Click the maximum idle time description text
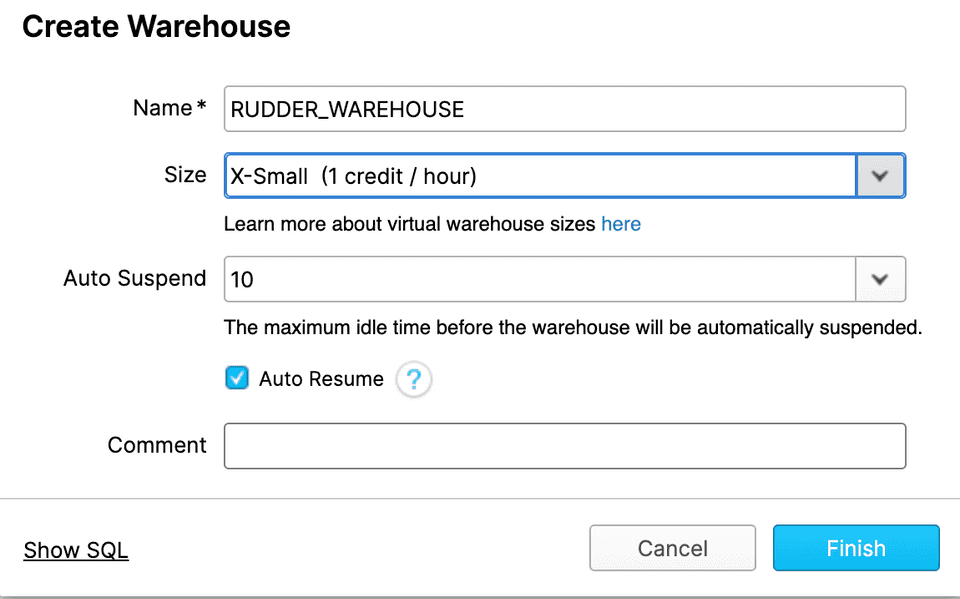The width and height of the screenshot is (960, 599). [572, 327]
